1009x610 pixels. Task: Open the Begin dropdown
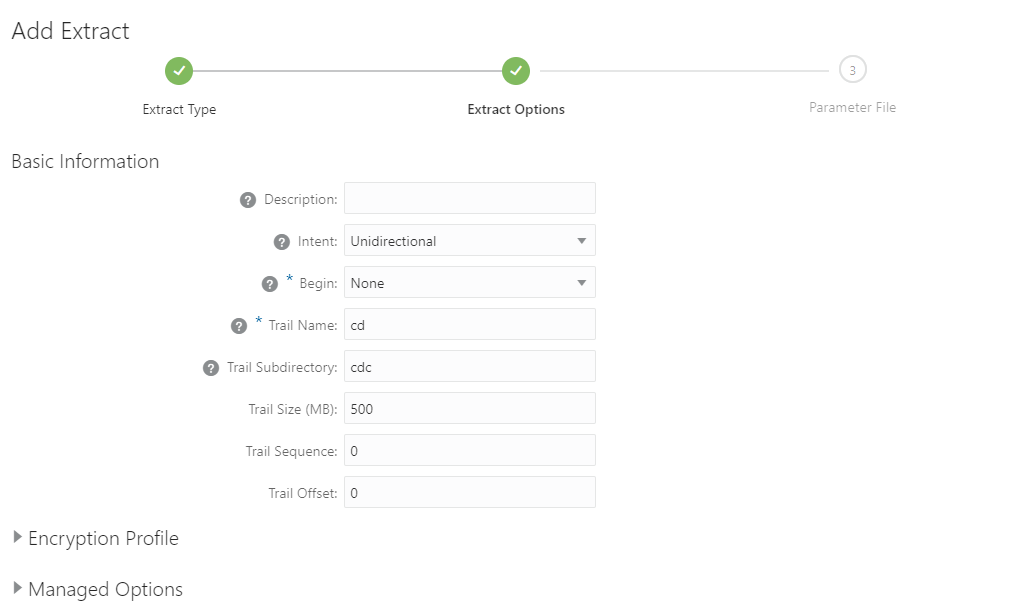(x=470, y=283)
